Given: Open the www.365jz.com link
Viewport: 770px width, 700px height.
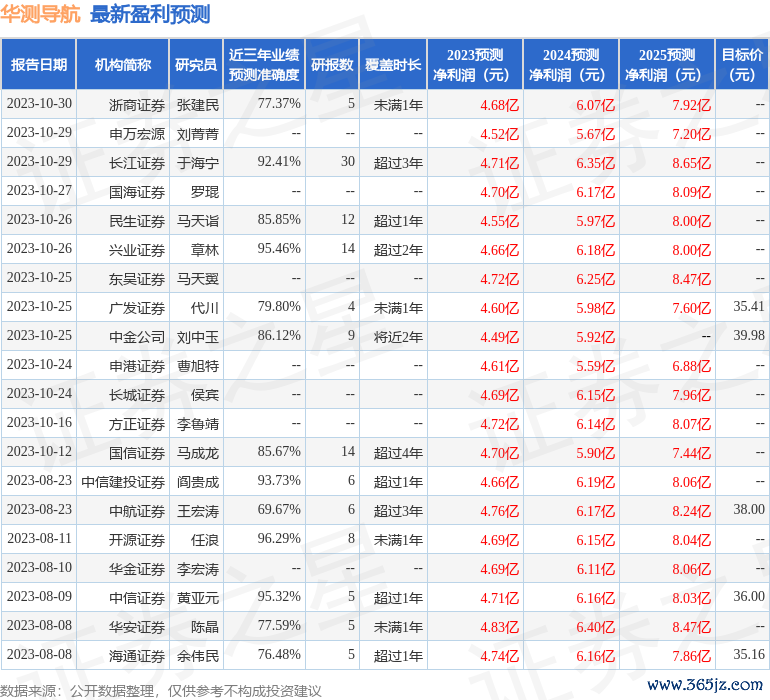Looking at the screenshot, I should pyautogui.click(x=705, y=684).
